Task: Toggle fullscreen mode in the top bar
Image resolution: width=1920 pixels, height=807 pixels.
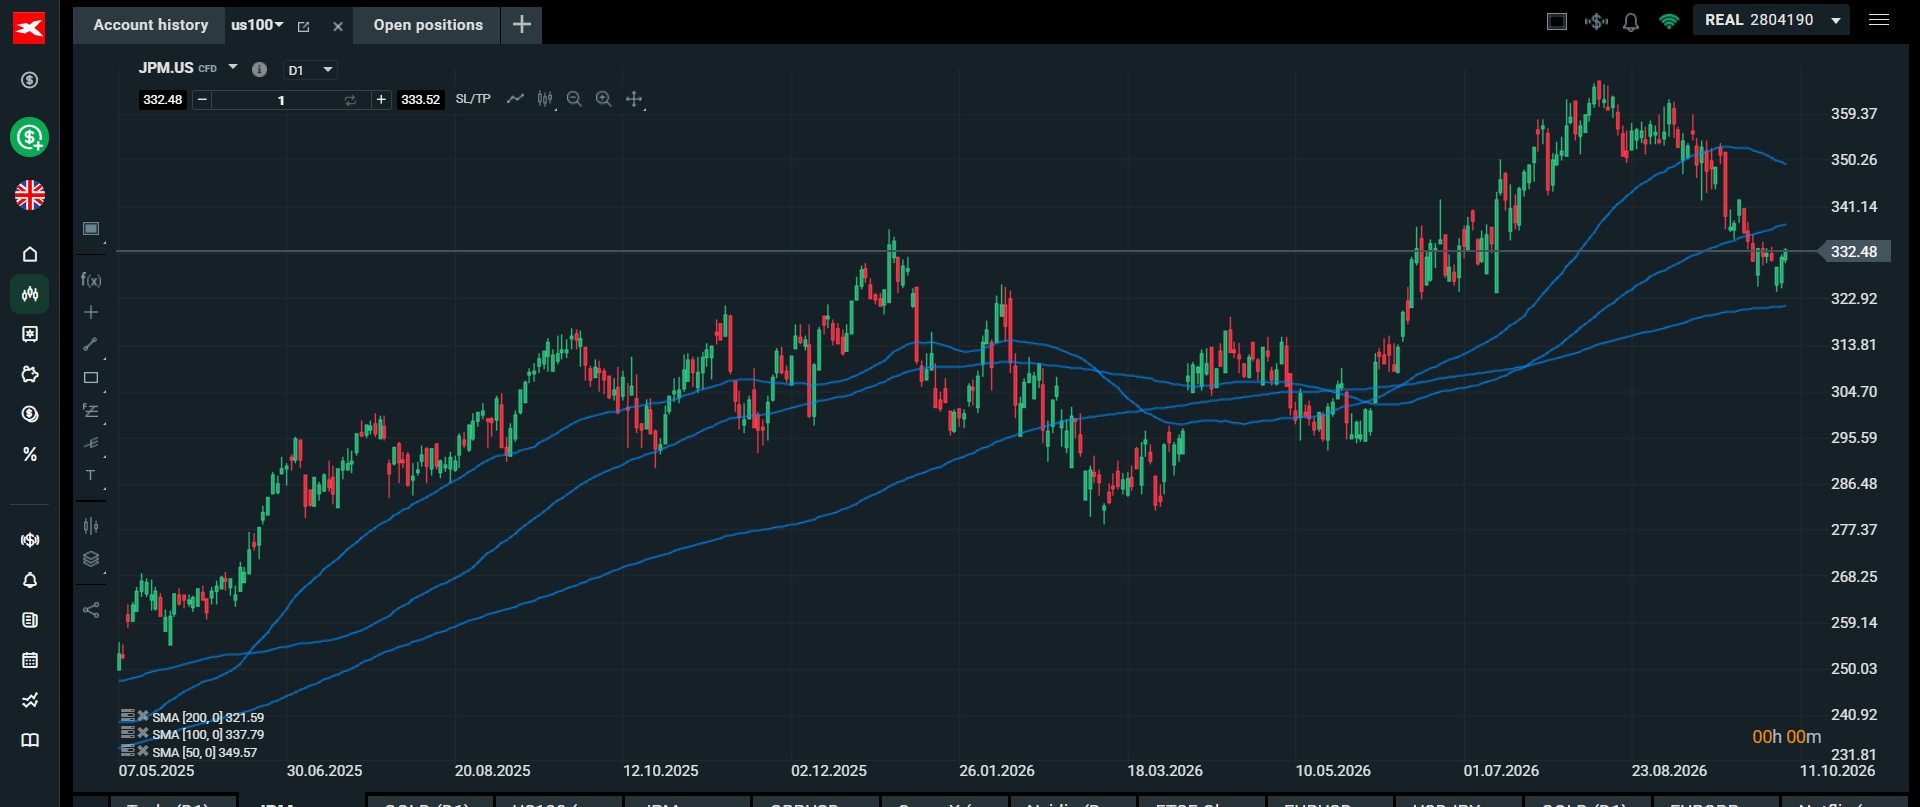Action: pos(1557,21)
